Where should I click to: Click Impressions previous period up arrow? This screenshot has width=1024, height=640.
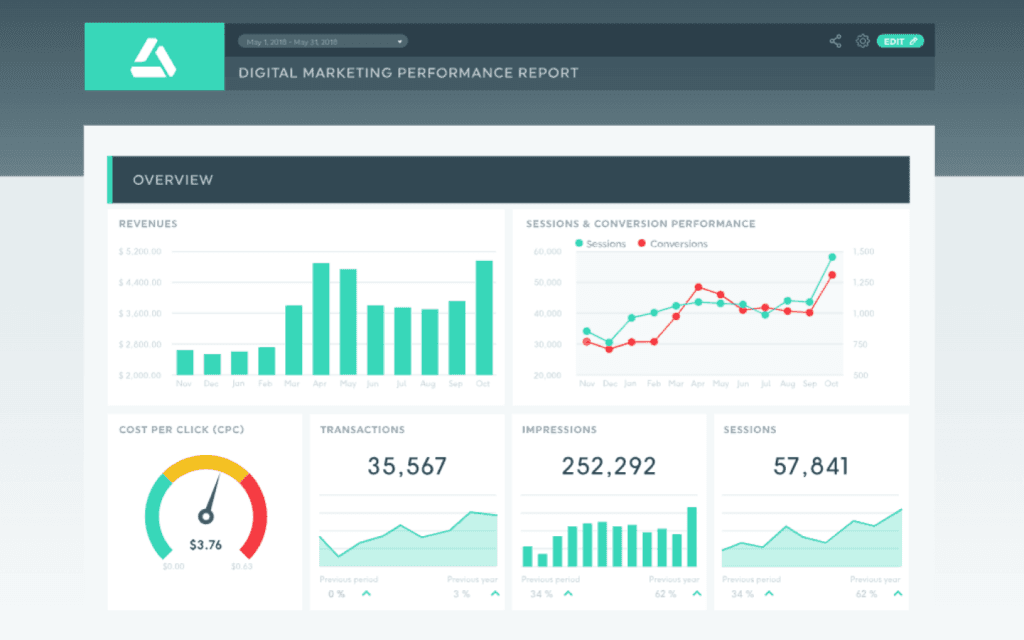click(568, 594)
